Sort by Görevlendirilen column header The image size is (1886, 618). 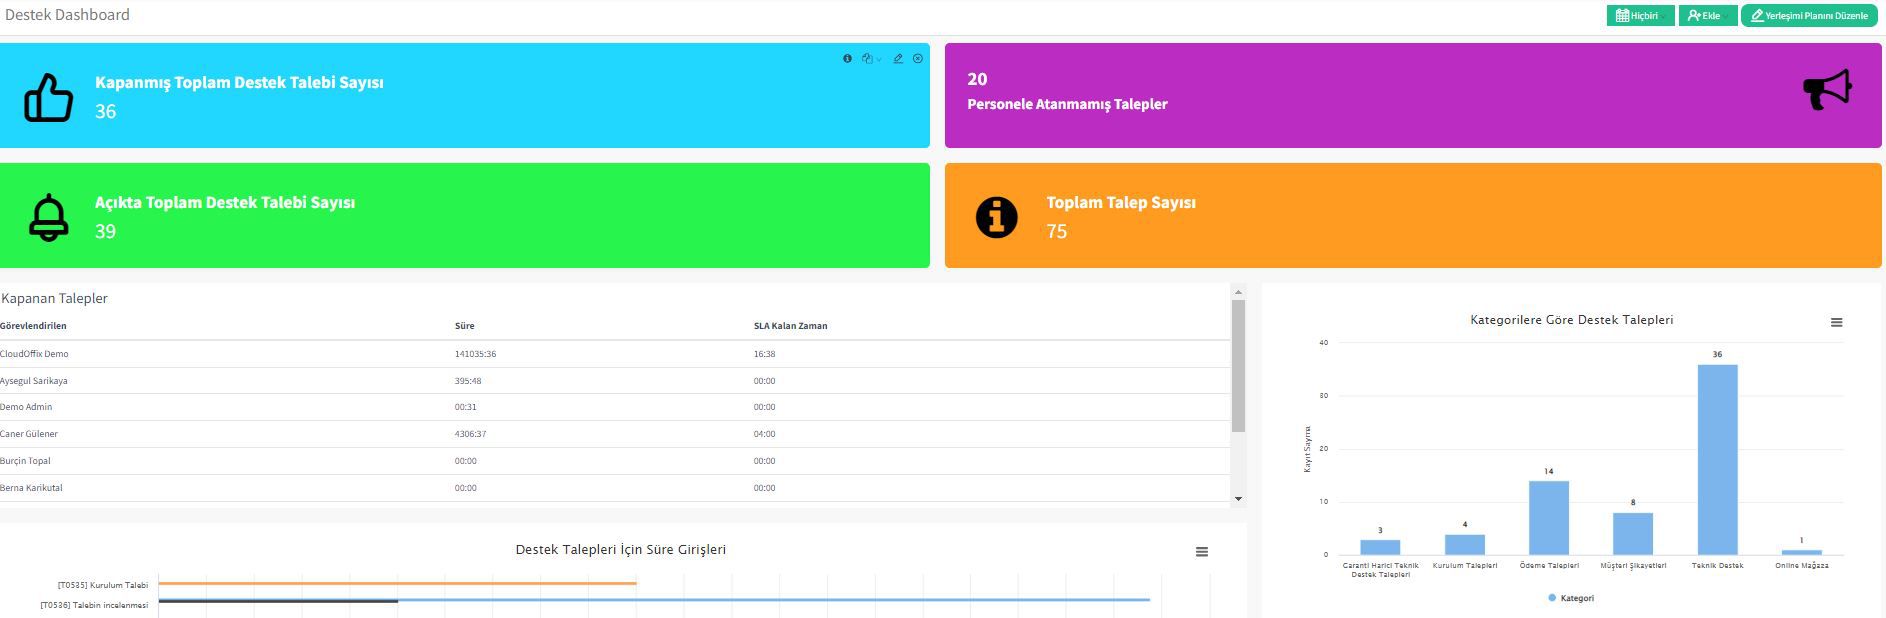pos(33,326)
